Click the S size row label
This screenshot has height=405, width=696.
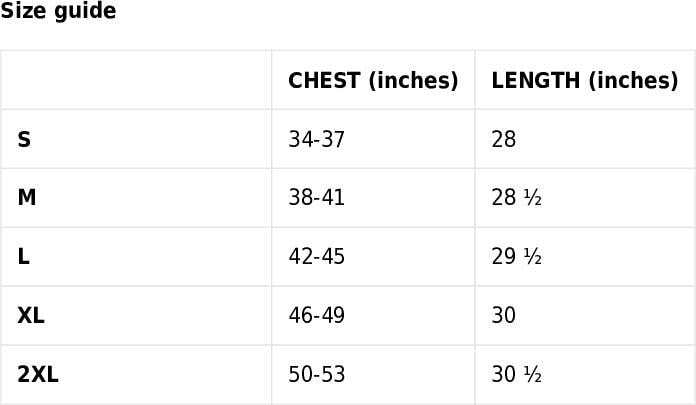pos(24,140)
